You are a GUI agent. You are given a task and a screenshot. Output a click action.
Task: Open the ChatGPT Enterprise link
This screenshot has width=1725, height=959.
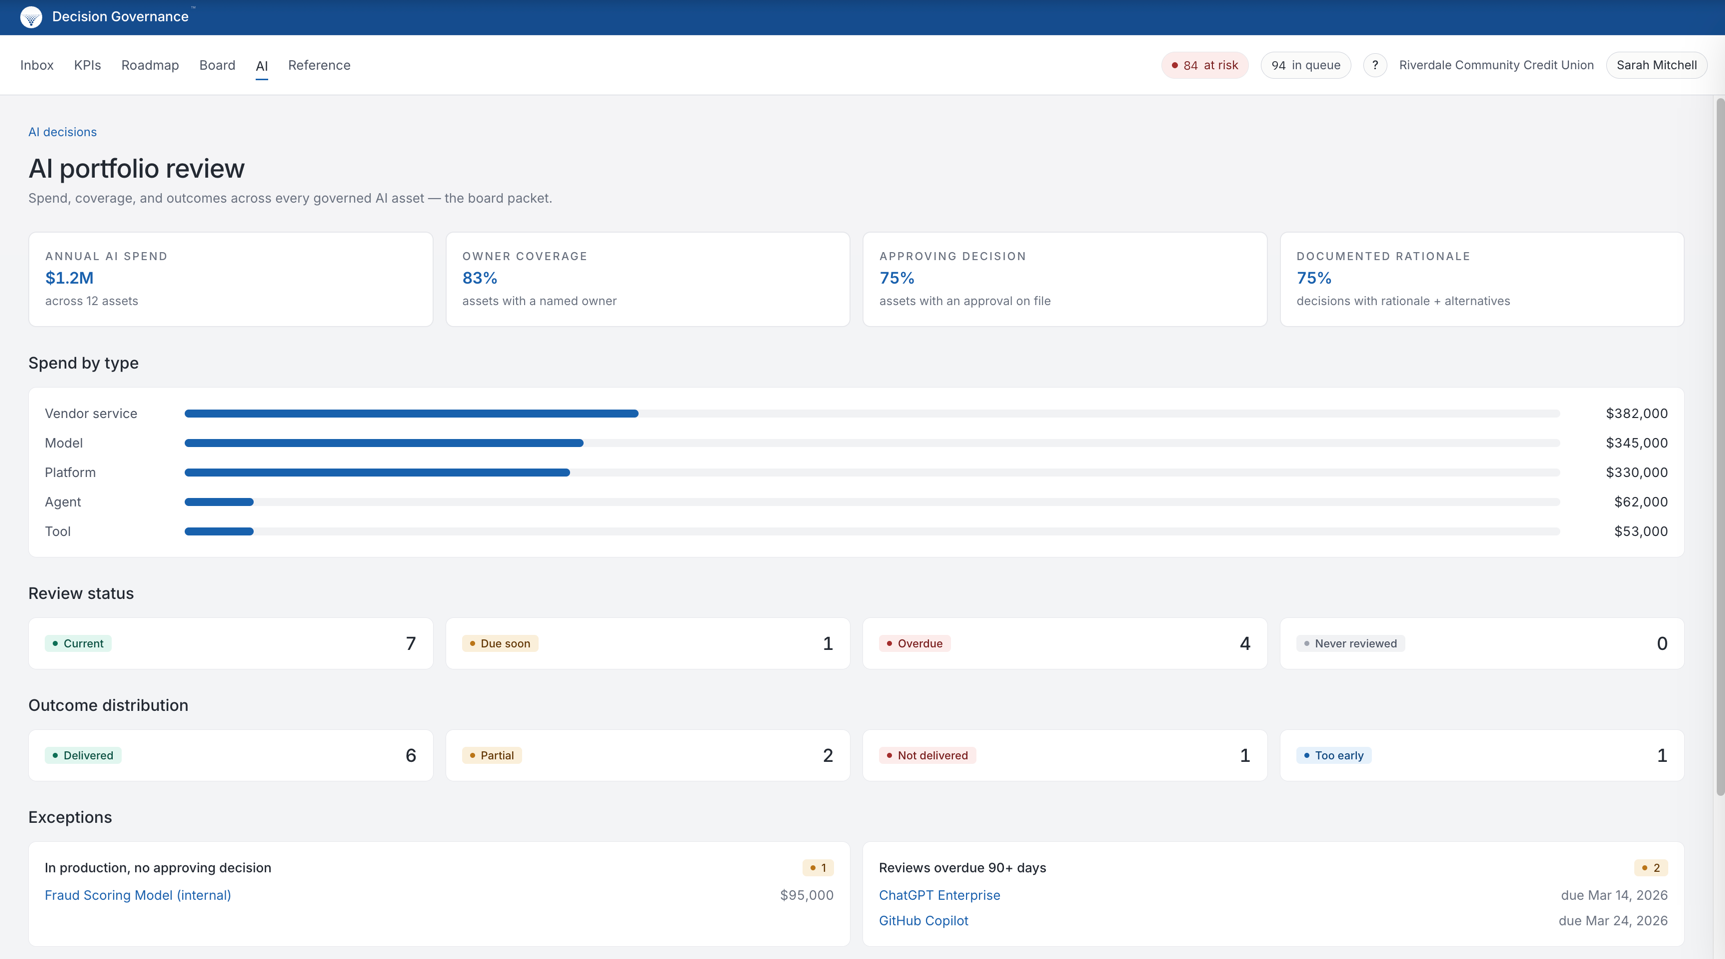click(x=939, y=895)
